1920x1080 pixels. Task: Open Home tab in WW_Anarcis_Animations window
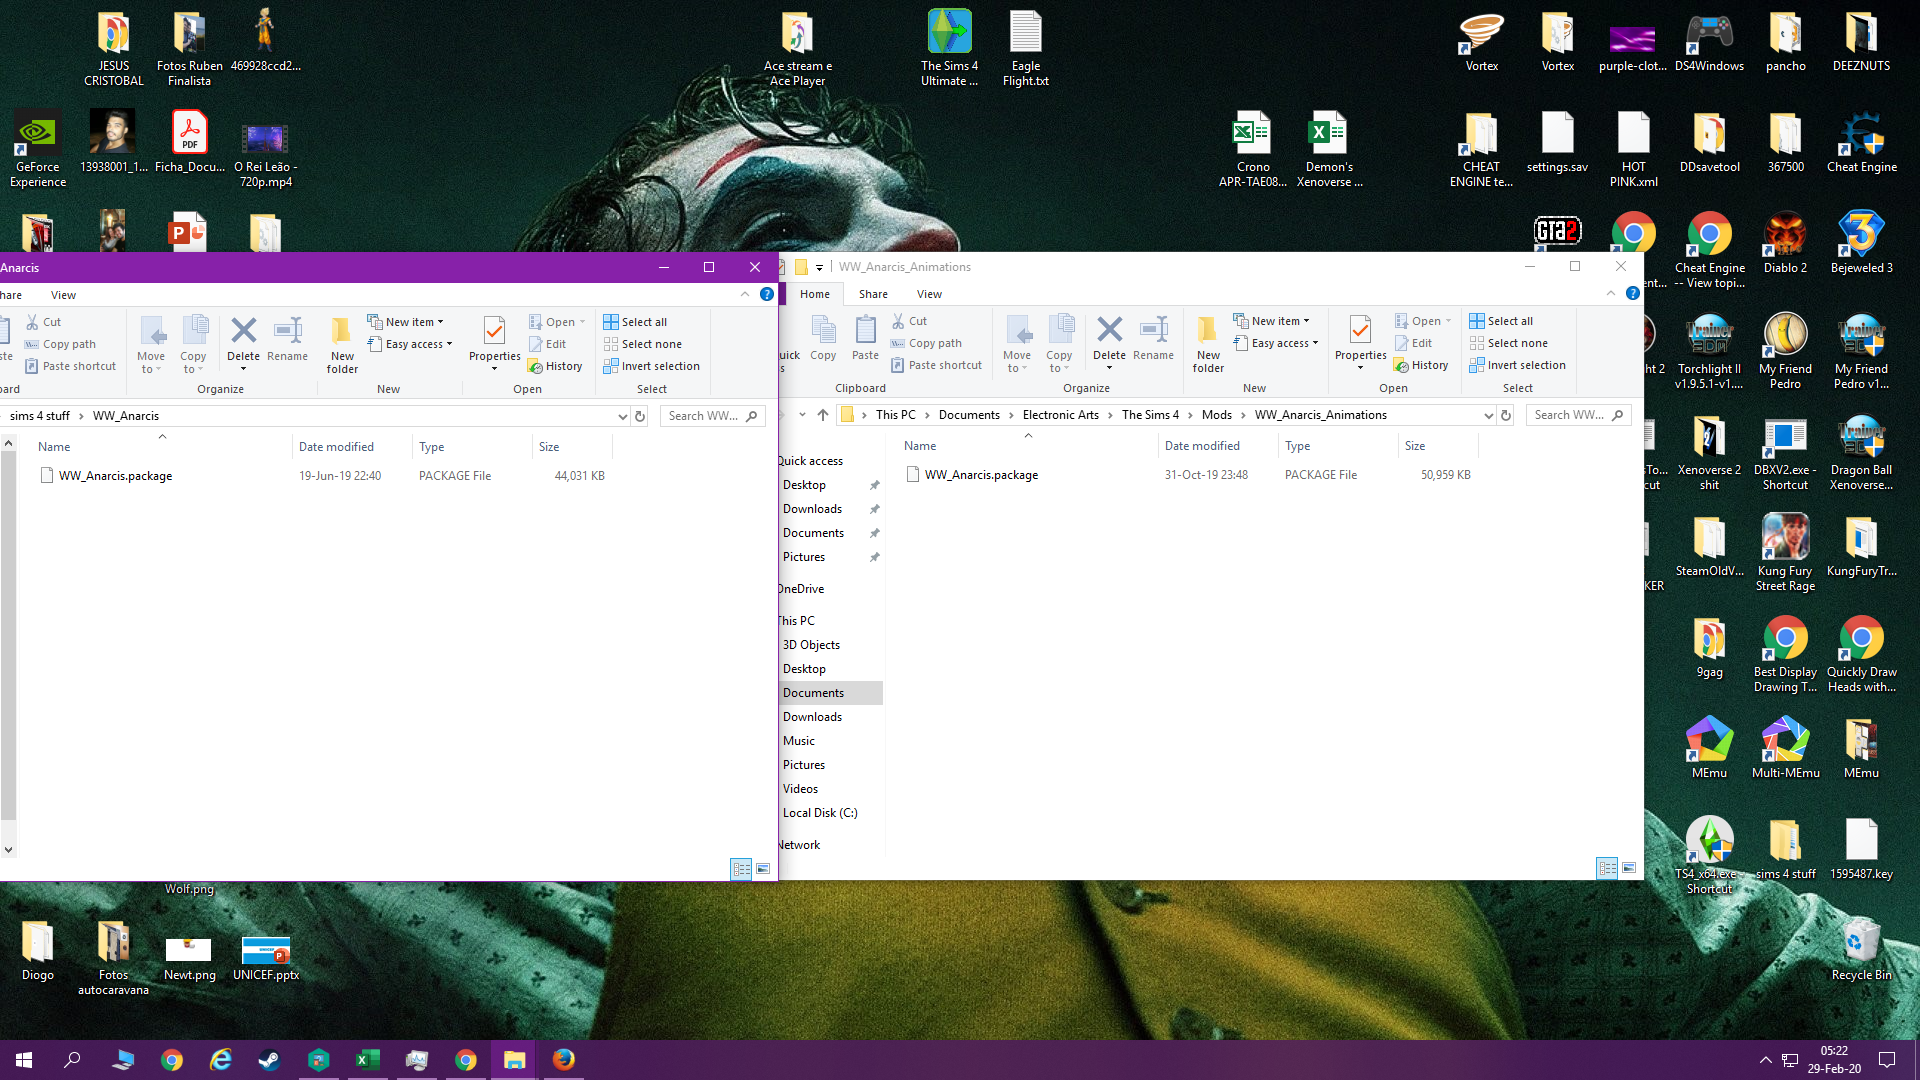click(x=815, y=294)
